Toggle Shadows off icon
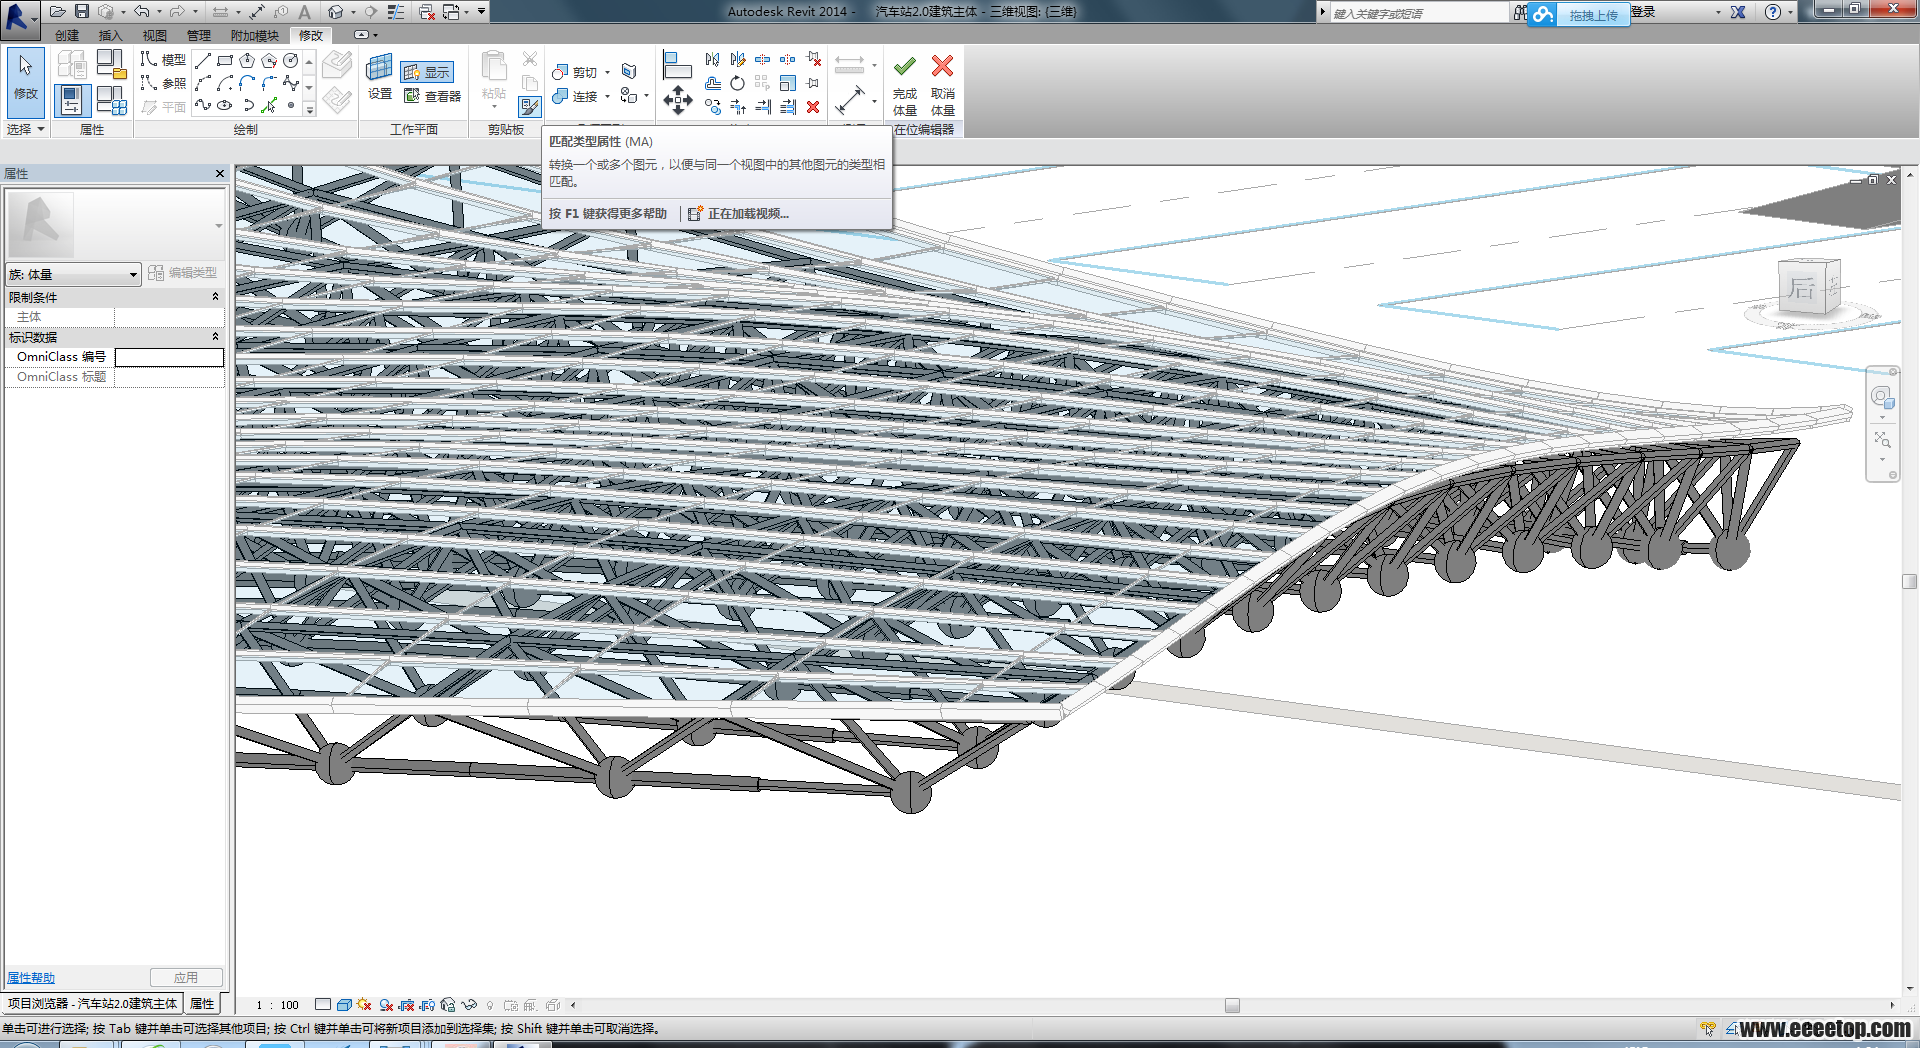The height and width of the screenshot is (1048, 1920). (x=386, y=1005)
